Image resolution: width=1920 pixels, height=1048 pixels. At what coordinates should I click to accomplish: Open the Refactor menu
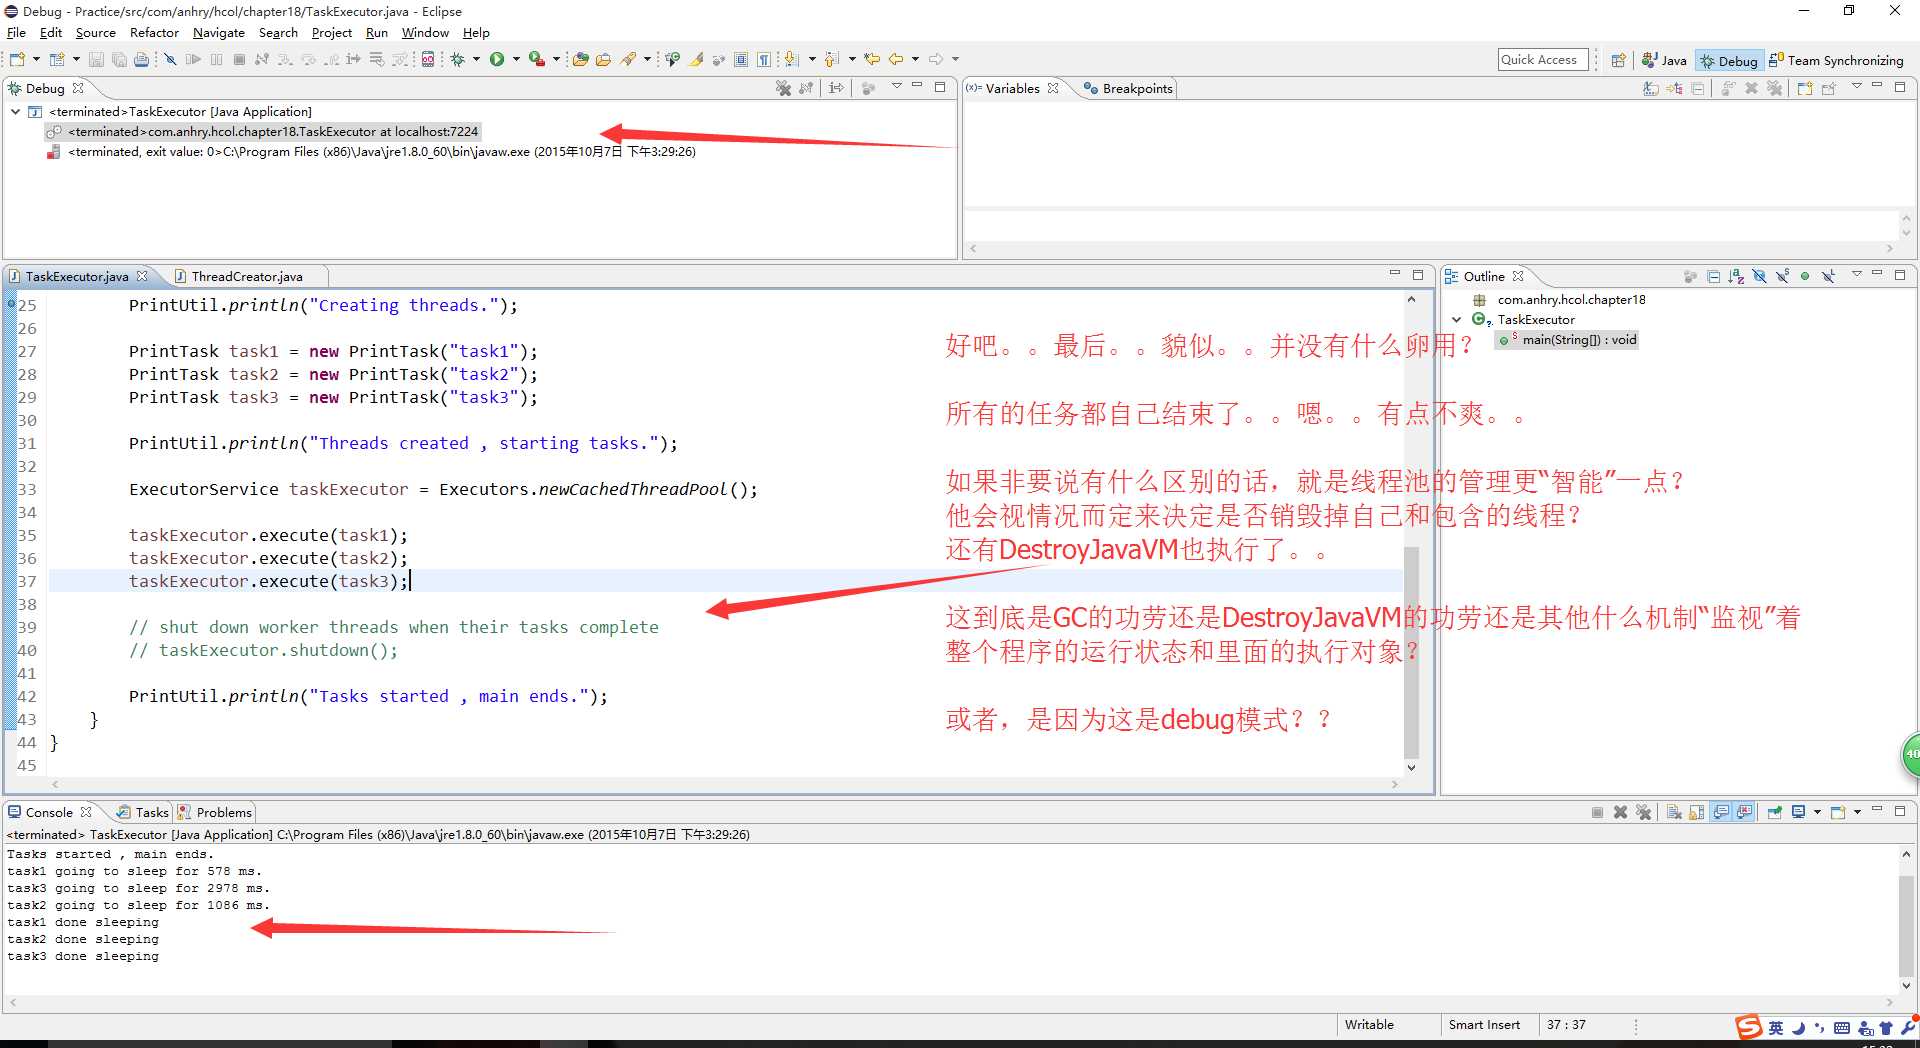(x=154, y=33)
